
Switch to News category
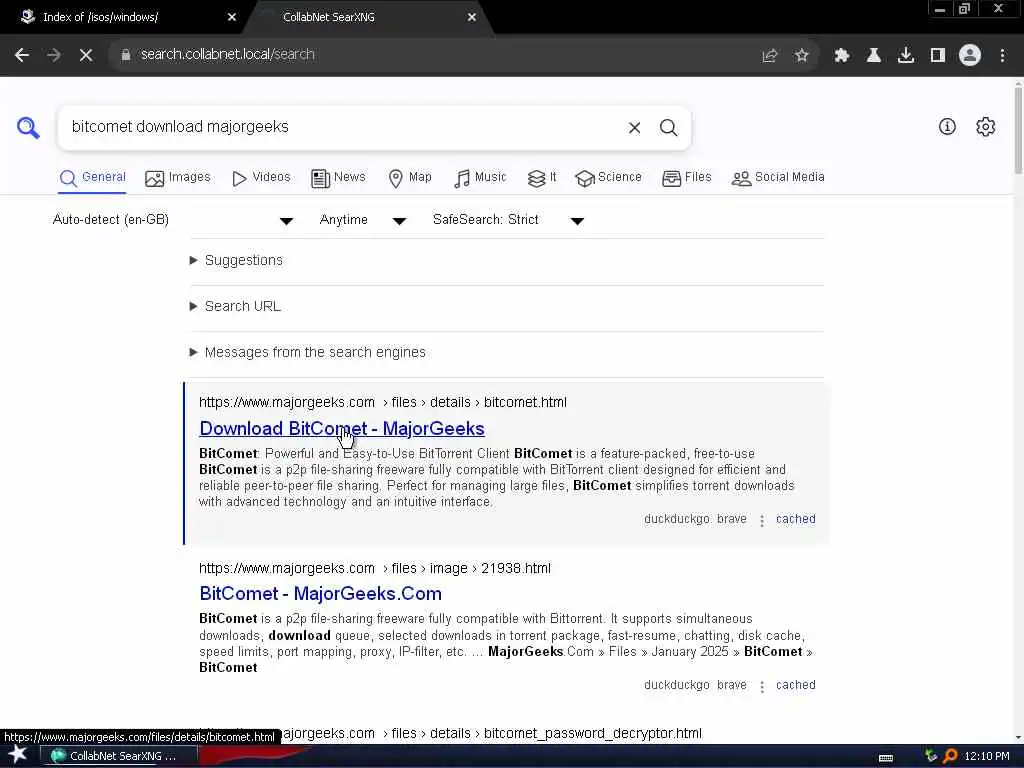click(338, 178)
